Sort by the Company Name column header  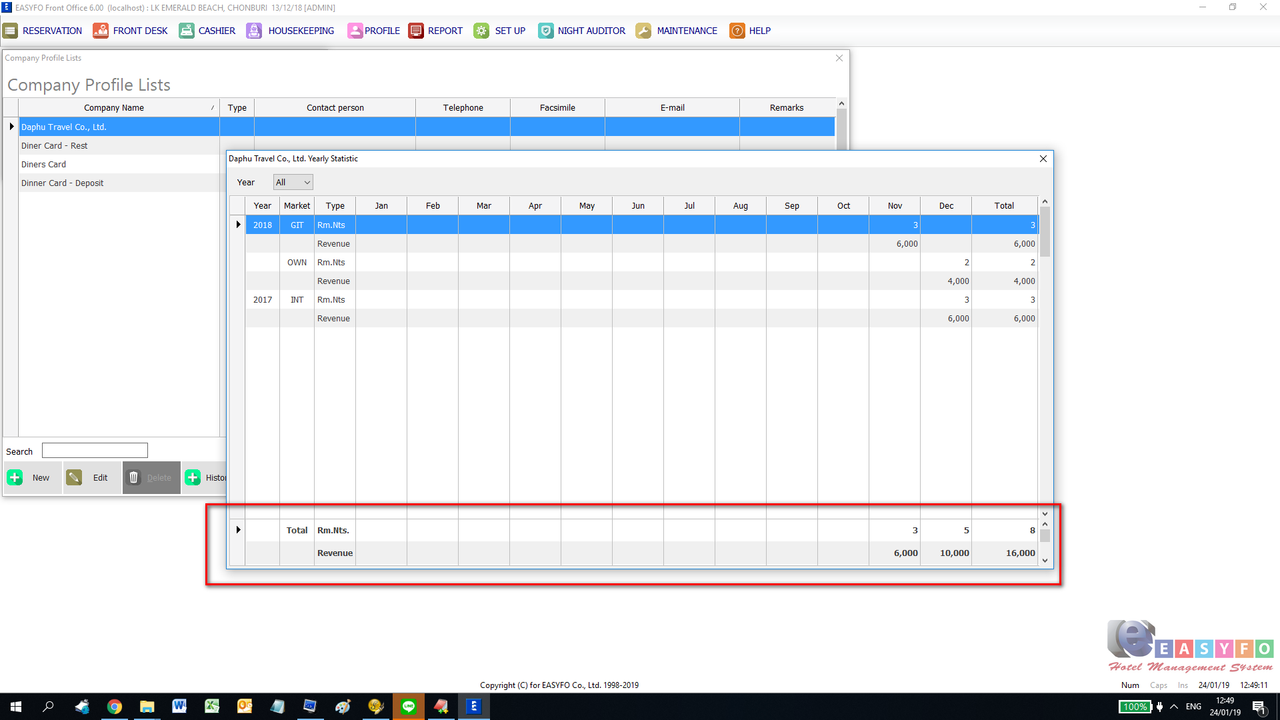[x=119, y=108]
